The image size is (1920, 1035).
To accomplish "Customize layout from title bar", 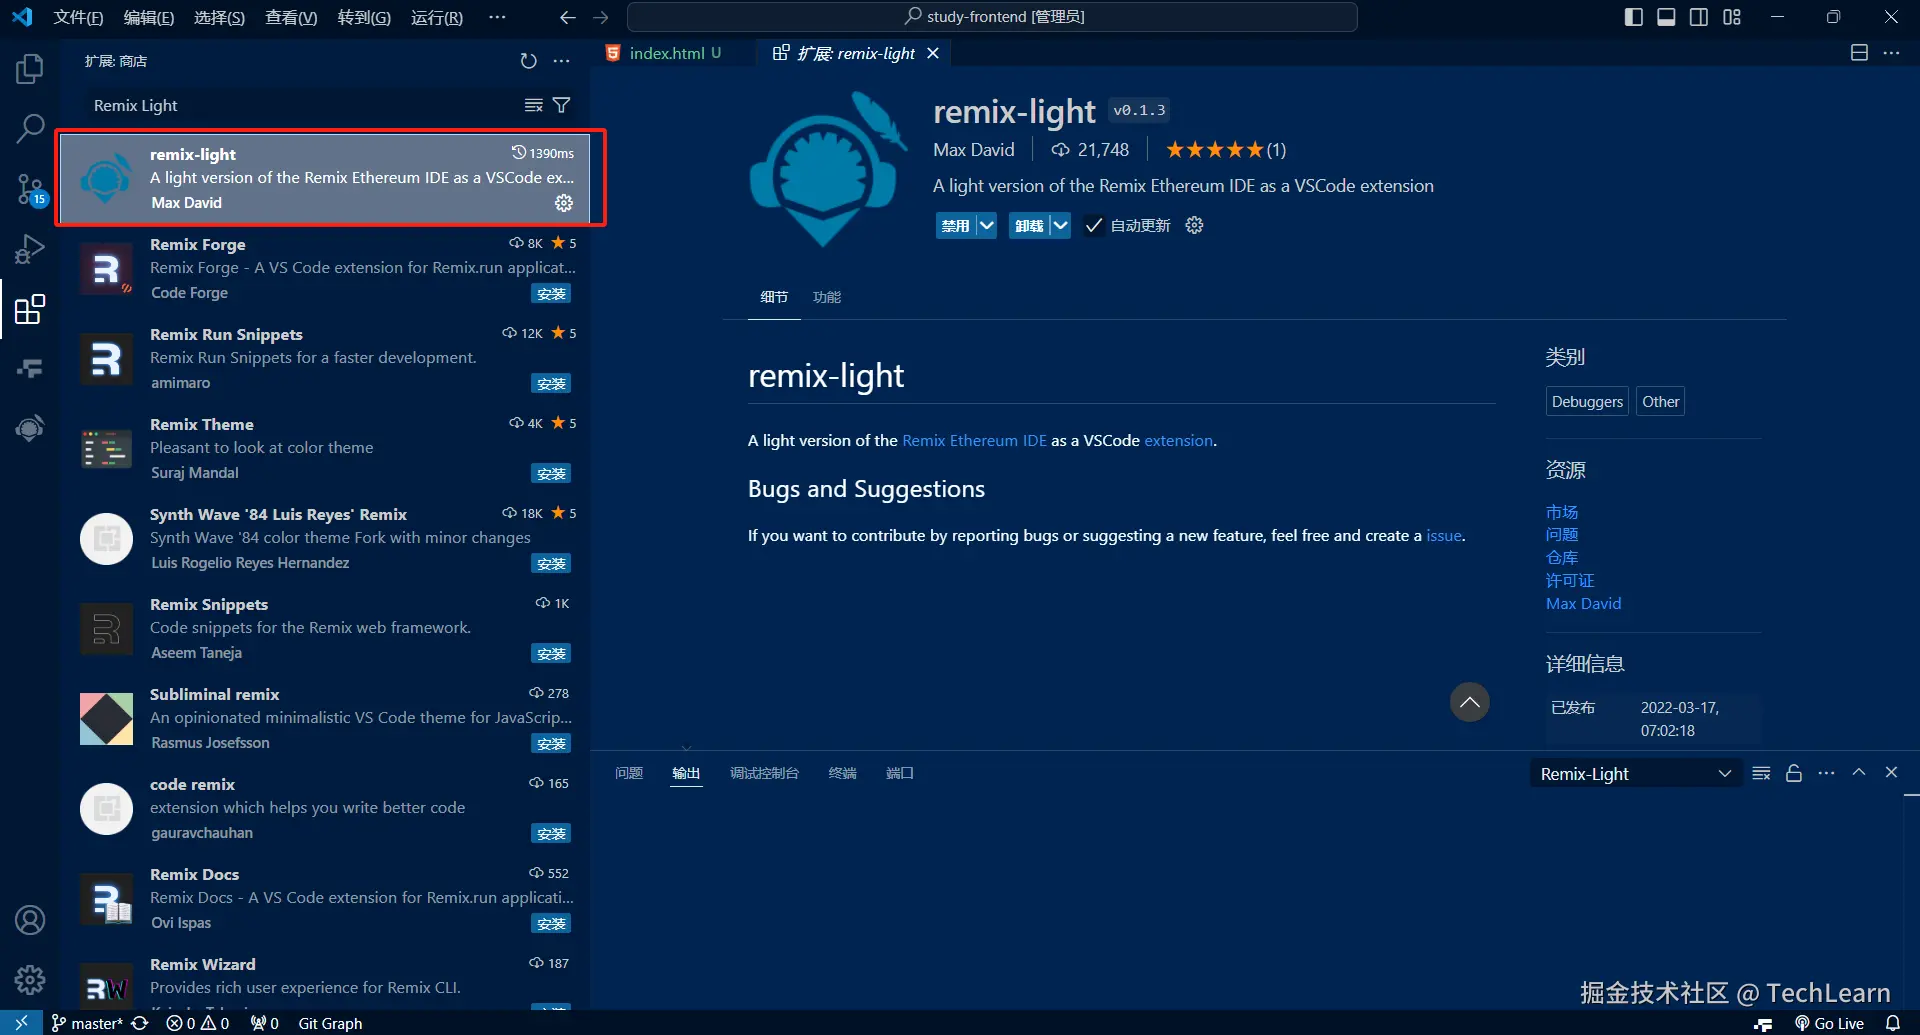I will 1732,17.
